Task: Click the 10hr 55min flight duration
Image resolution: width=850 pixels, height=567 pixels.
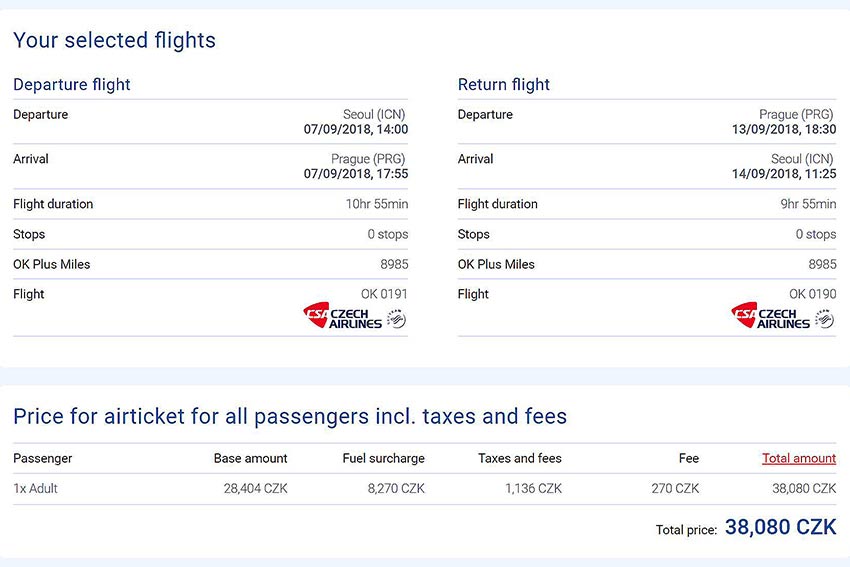Action: [377, 204]
